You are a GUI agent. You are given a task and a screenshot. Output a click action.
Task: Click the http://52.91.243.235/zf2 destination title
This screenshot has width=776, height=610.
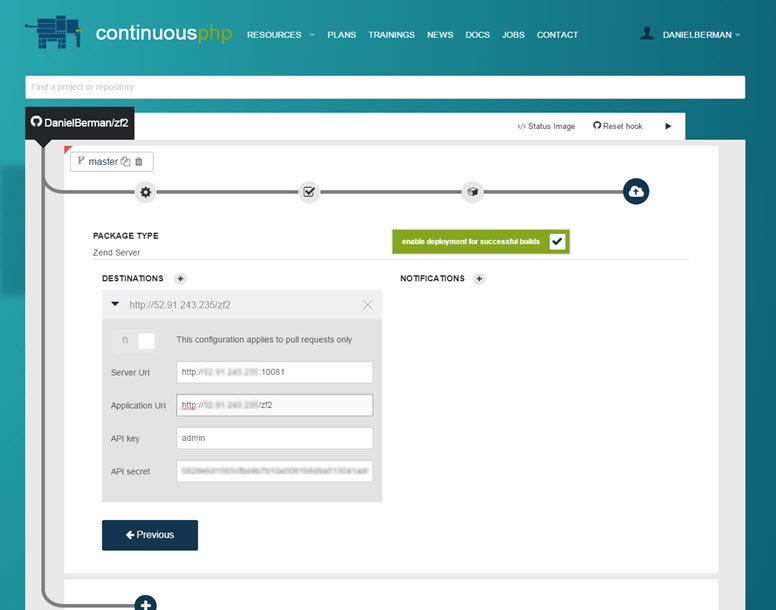tap(180, 305)
